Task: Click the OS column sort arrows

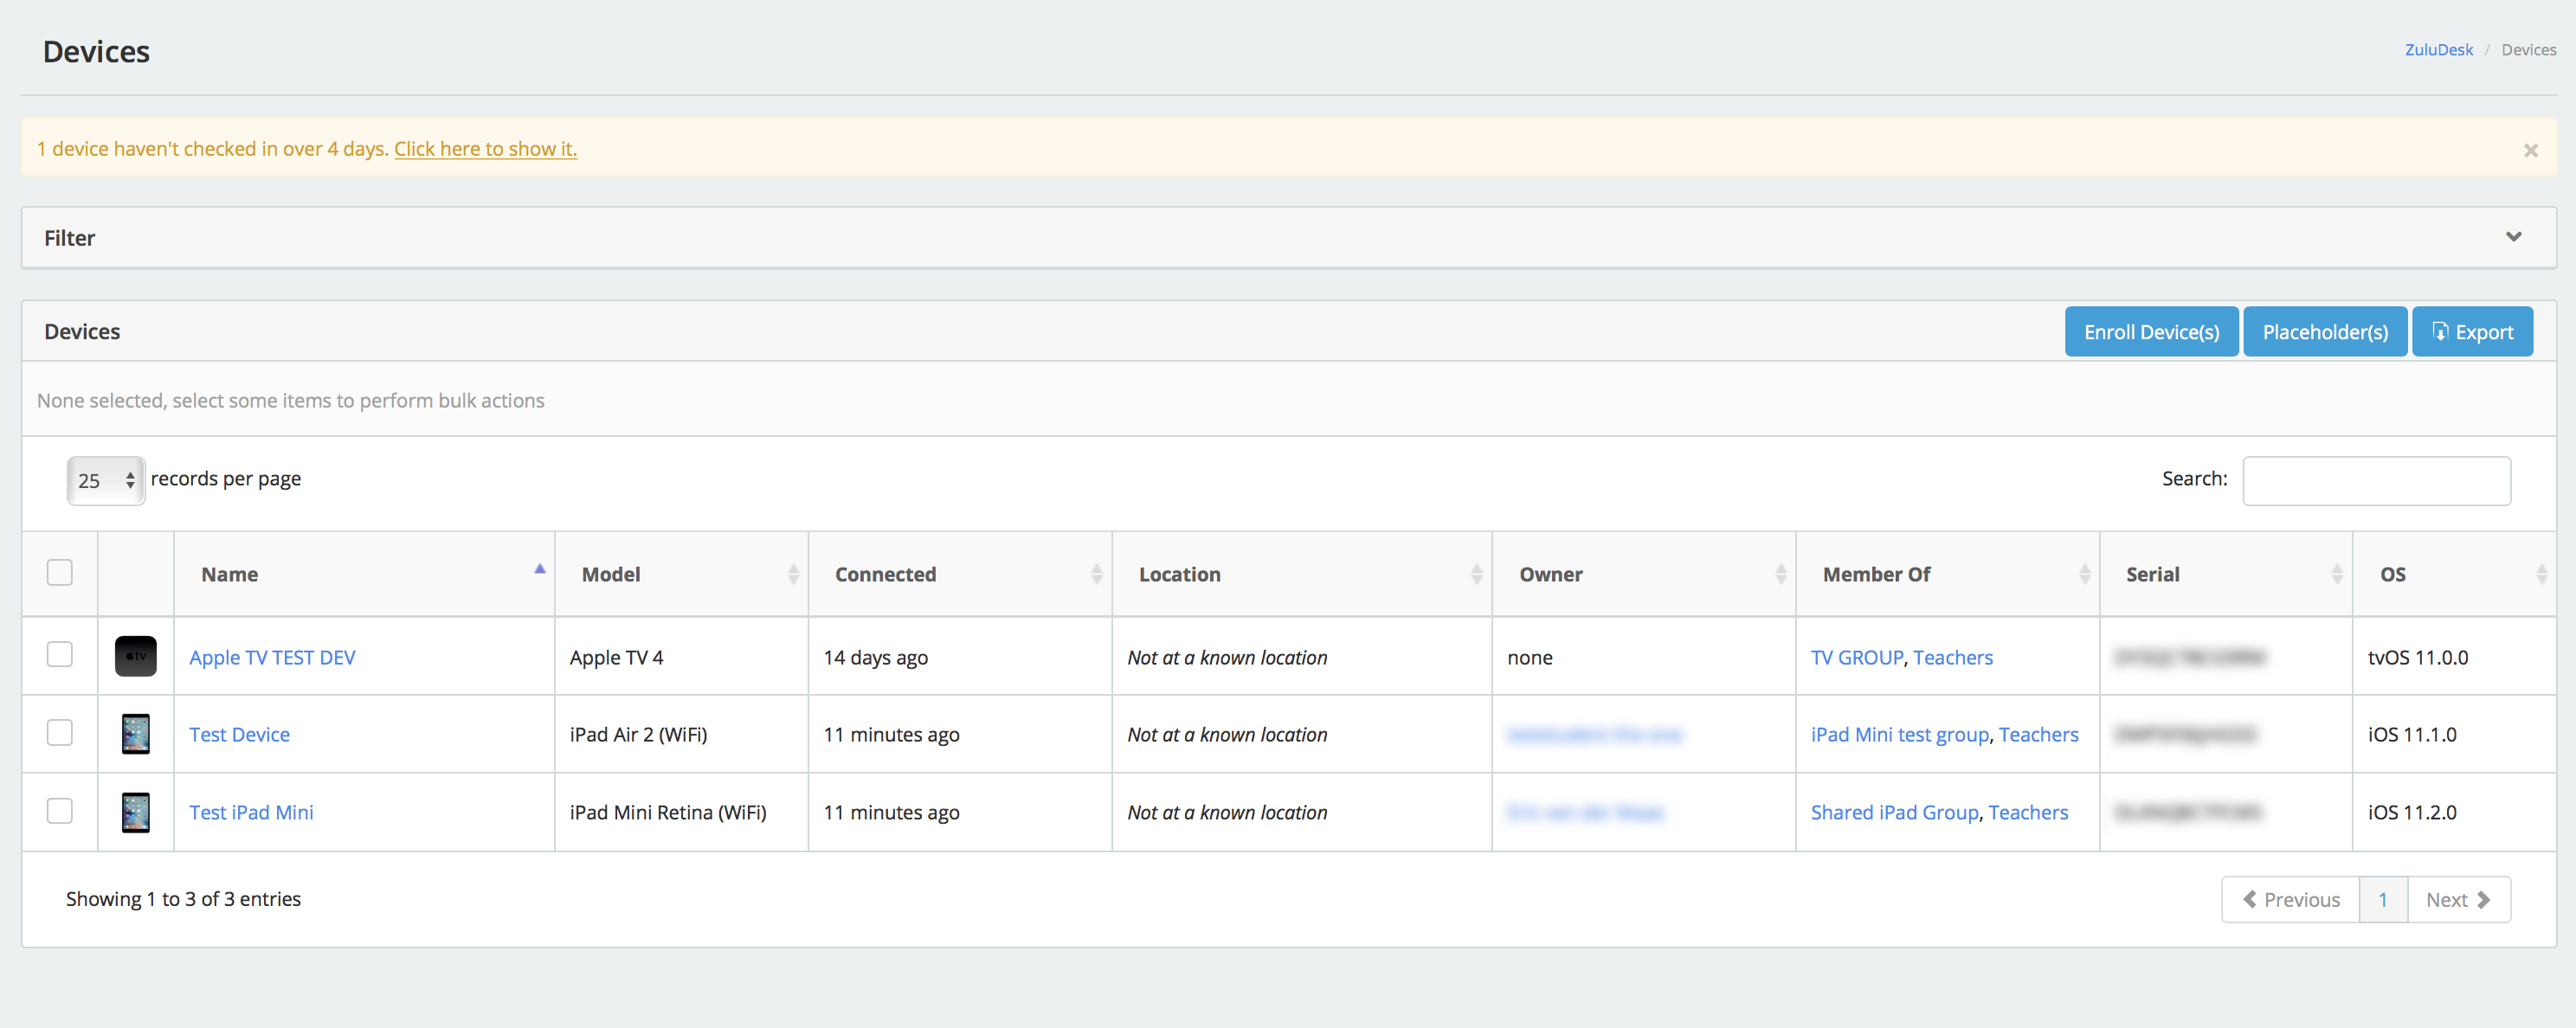Action: click(2541, 574)
